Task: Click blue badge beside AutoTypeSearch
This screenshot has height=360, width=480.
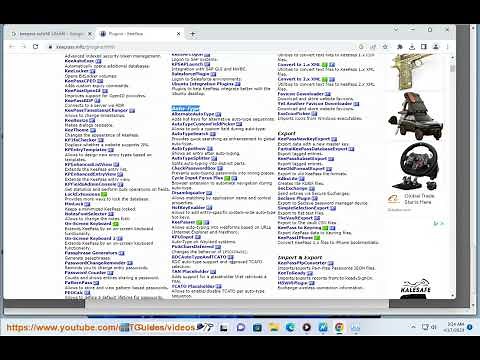Action: pyautogui.click(x=212, y=134)
